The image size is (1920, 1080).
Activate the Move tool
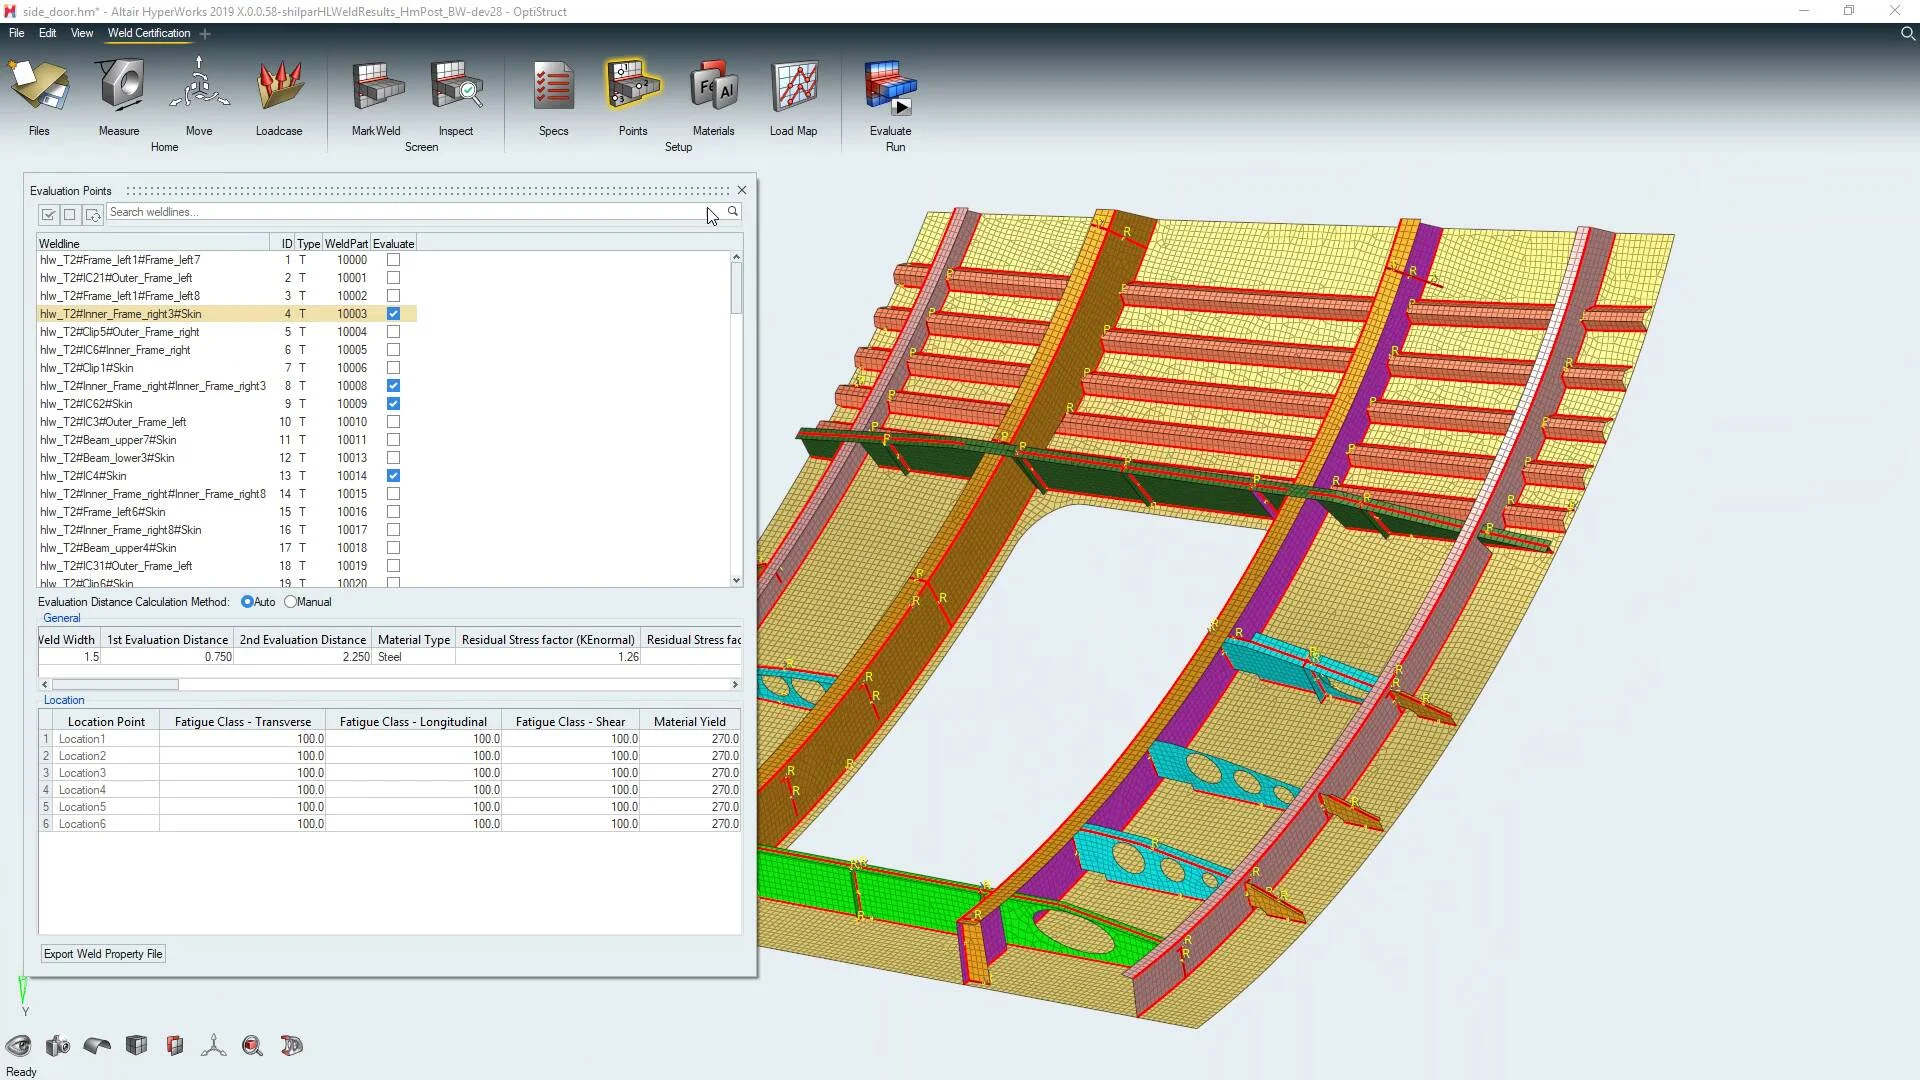click(x=199, y=87)
